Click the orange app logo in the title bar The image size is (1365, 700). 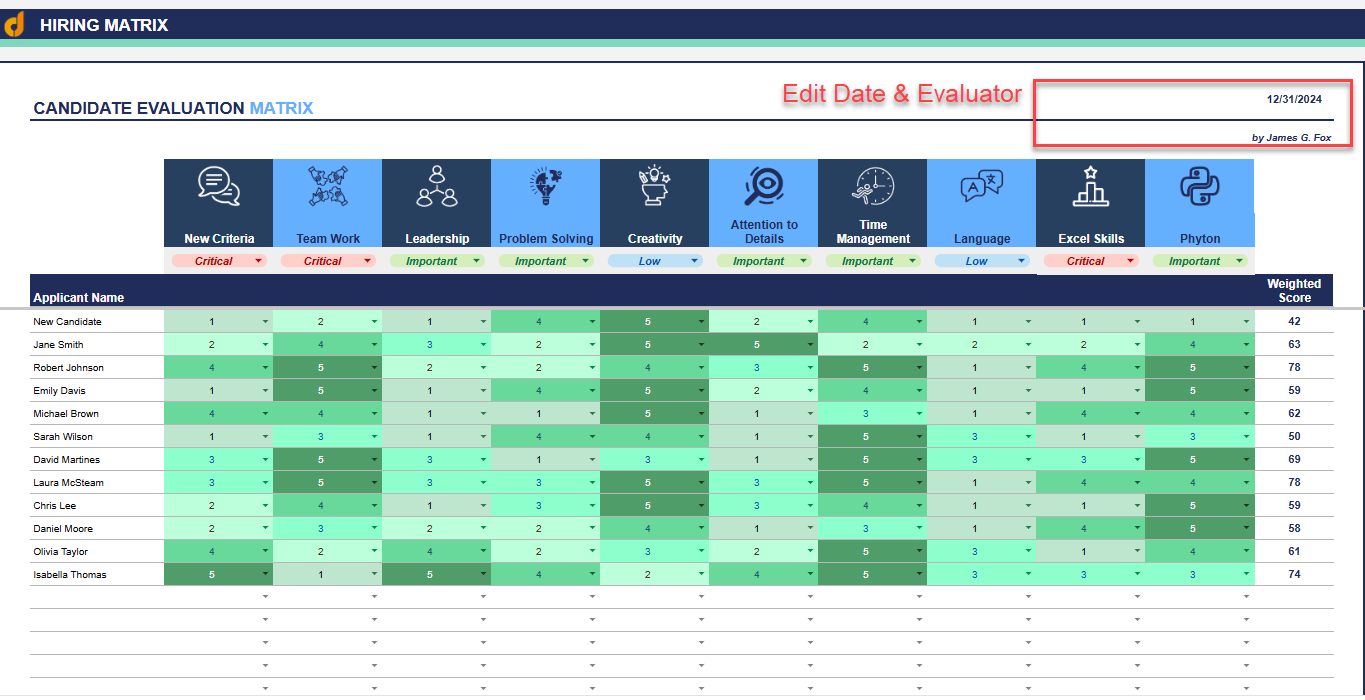(x=15, y=25)
